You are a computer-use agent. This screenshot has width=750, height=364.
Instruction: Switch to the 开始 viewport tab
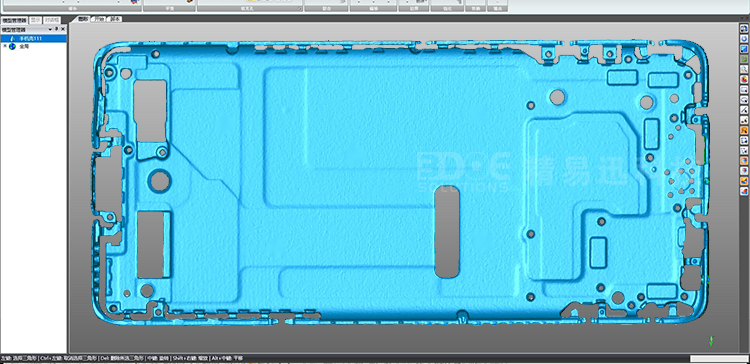[98, 20]
